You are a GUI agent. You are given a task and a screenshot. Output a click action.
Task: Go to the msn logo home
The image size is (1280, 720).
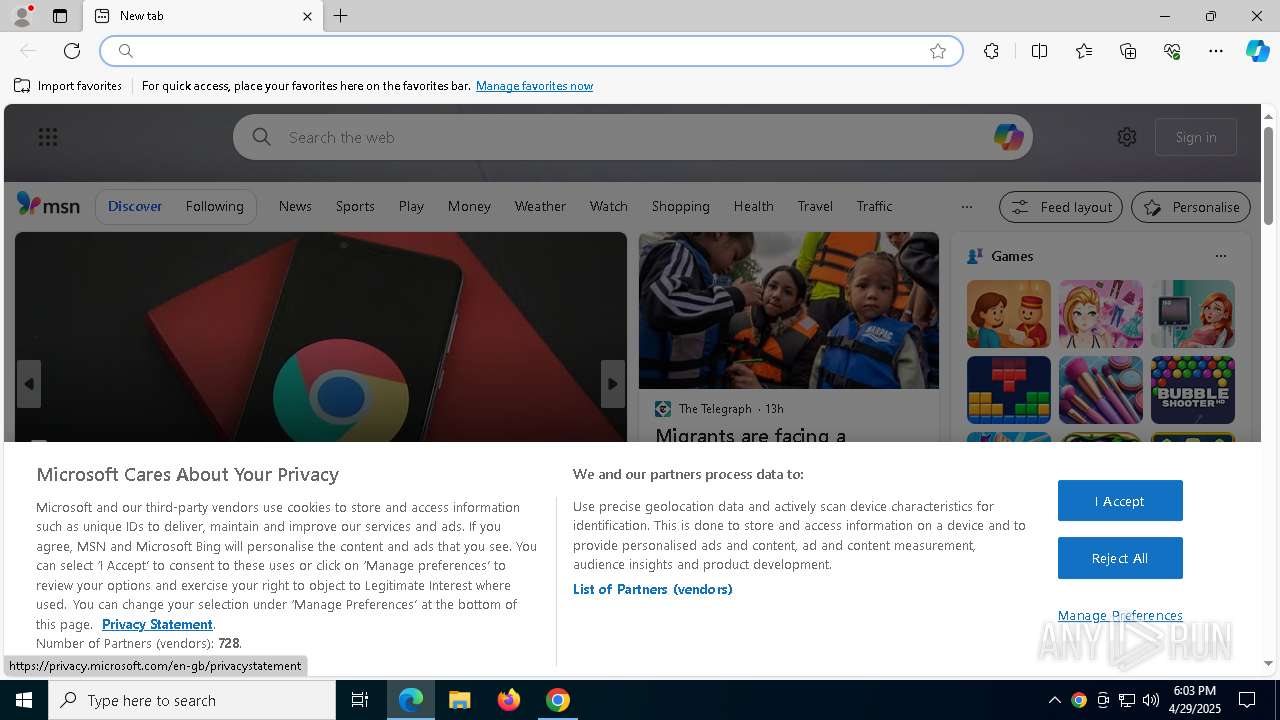pyautogui.click(x=48, y=205)
